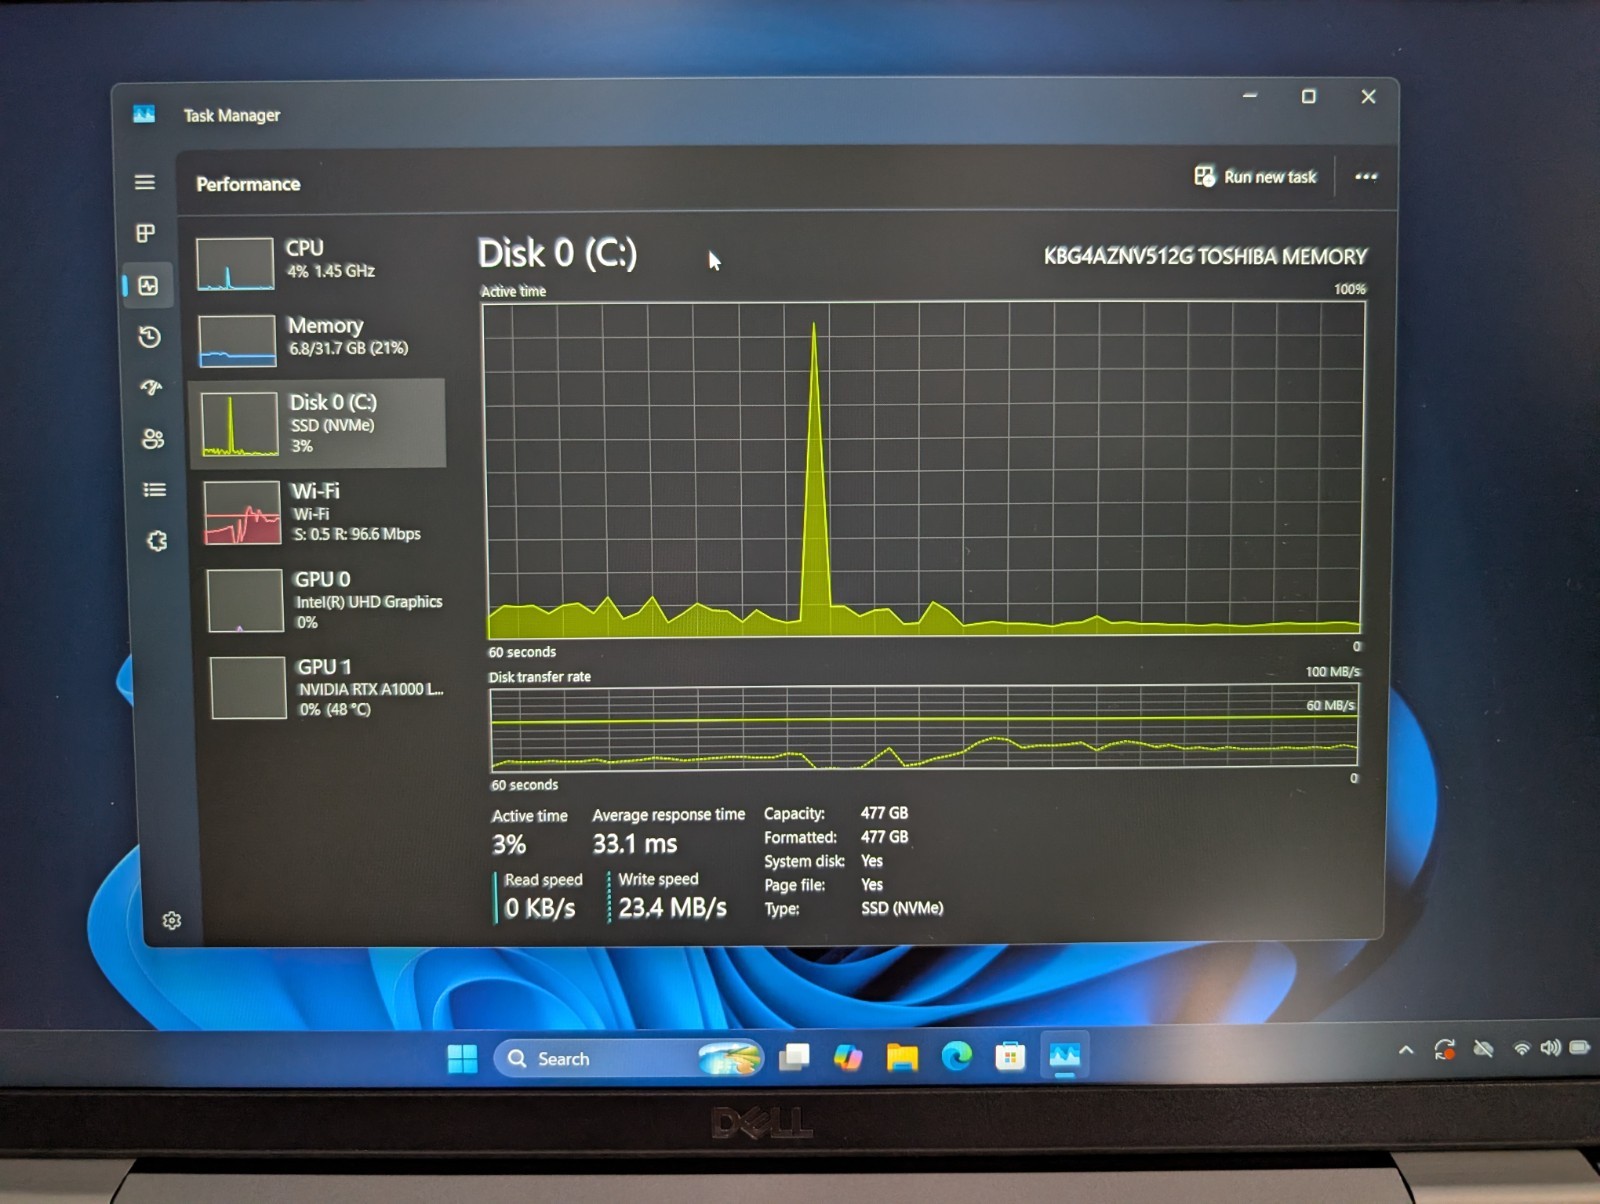Image resolution: width=1600 pixels, height=1204 pixels.
Task: Select the Disk 0 (C:) item
Action: pyautogui.click(x=318, y=424)
